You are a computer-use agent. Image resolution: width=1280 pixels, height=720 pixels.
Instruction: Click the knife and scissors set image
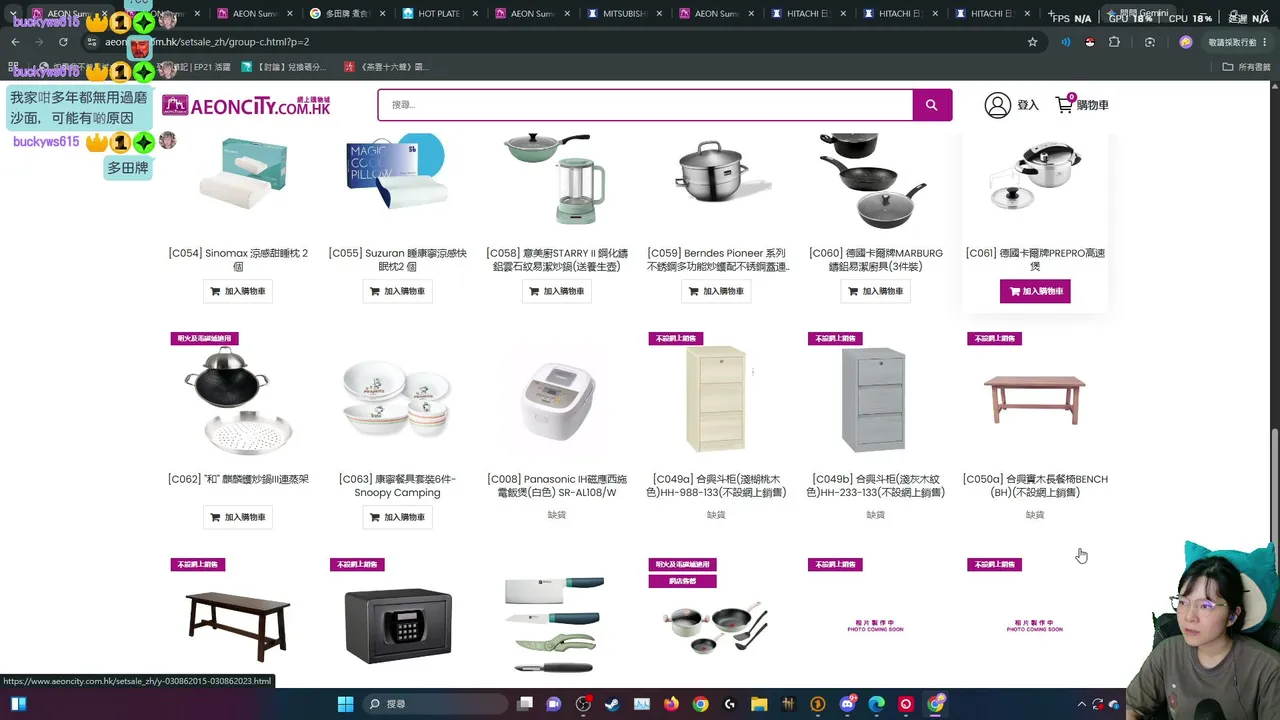557,626
